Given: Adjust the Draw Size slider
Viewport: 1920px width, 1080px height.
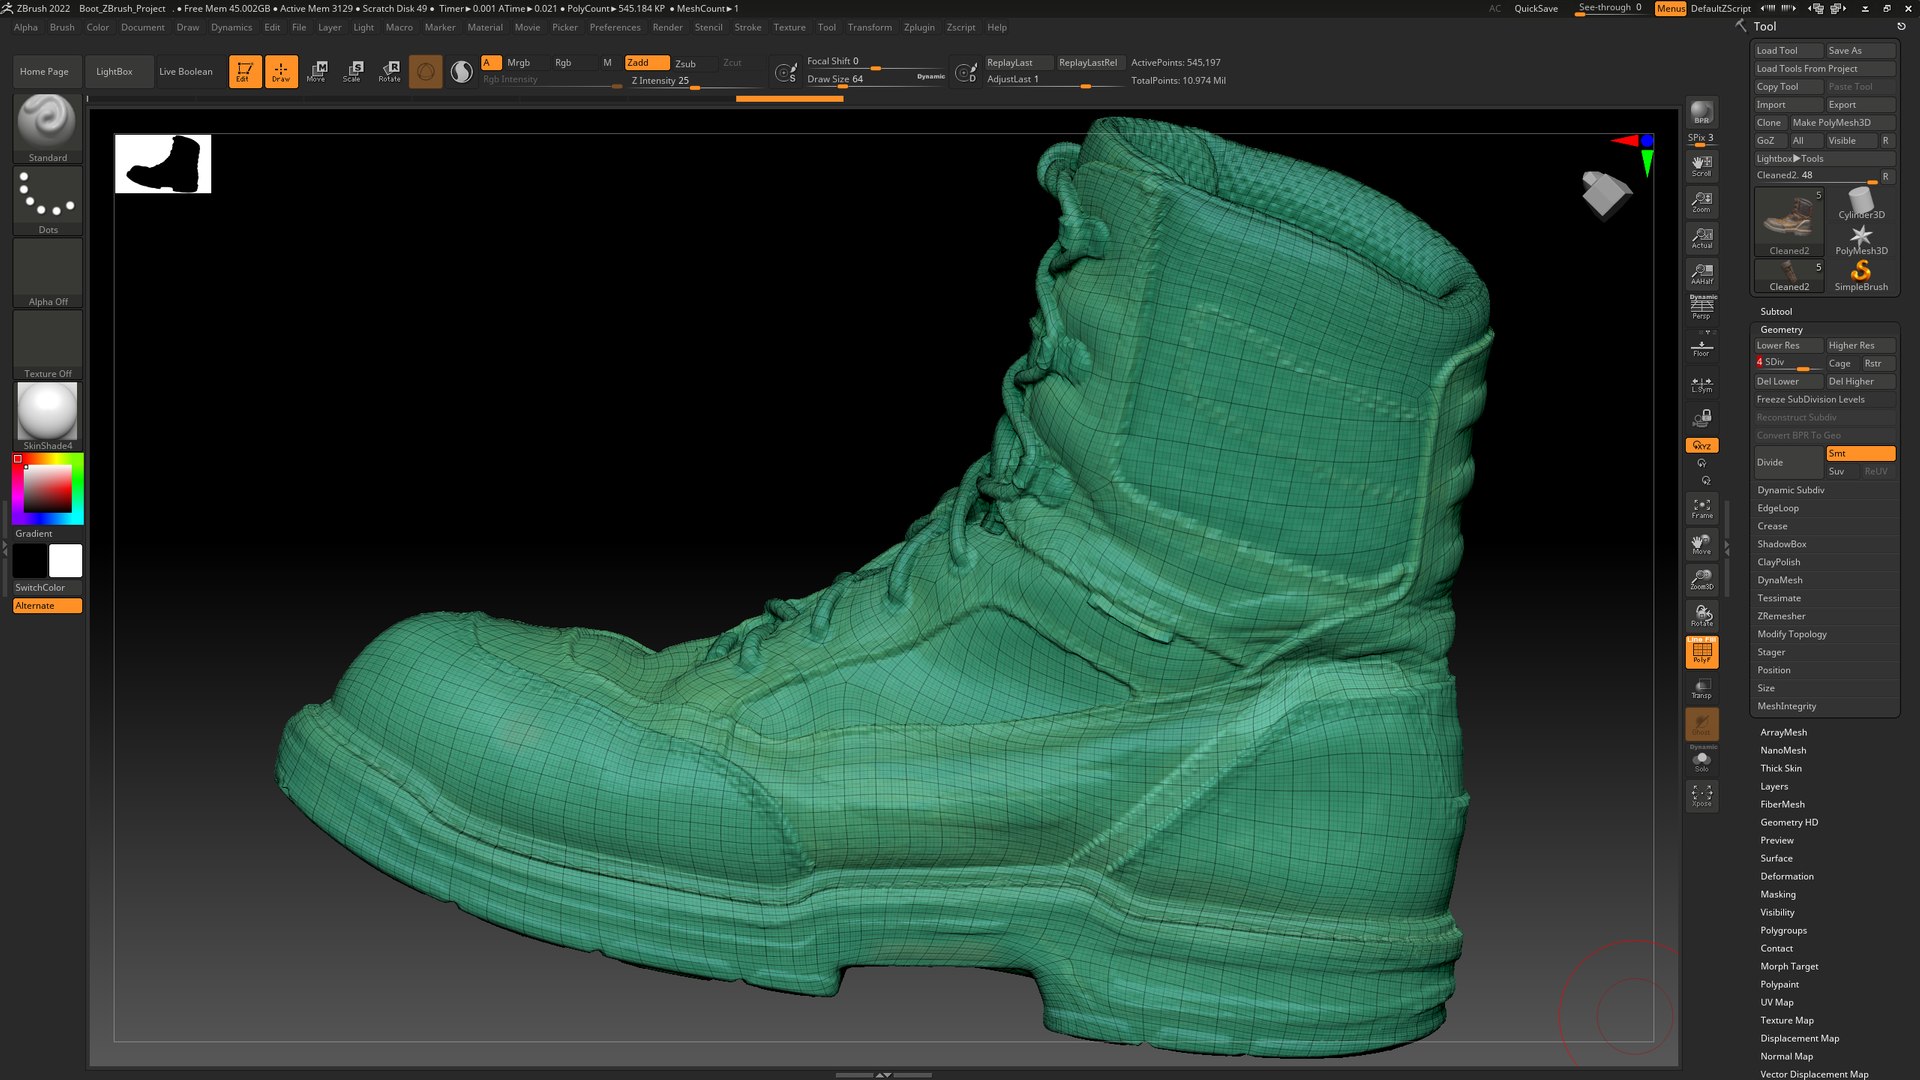Looking at the screenshot, I should 875,79.
